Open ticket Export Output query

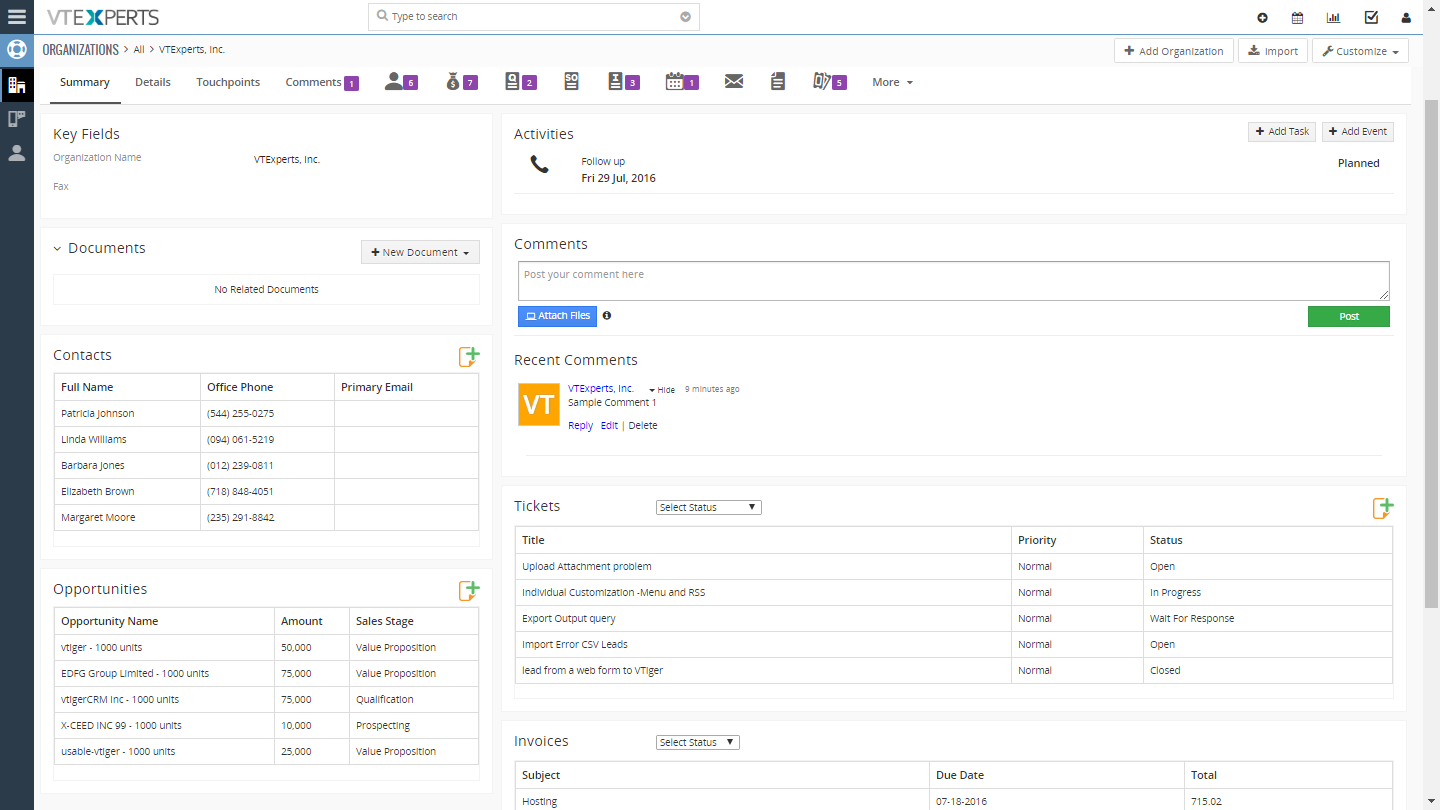[x=569, y=619]
